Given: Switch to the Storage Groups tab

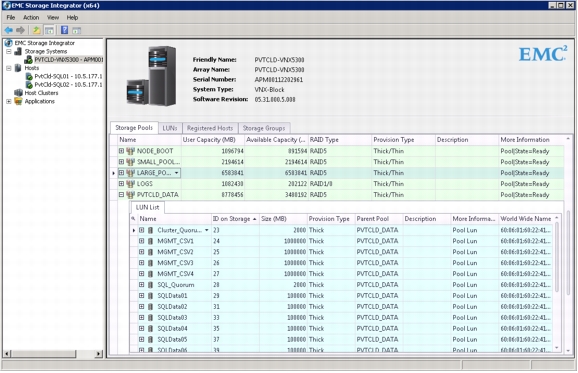Looking at the screenshot, I should point(264,128).
